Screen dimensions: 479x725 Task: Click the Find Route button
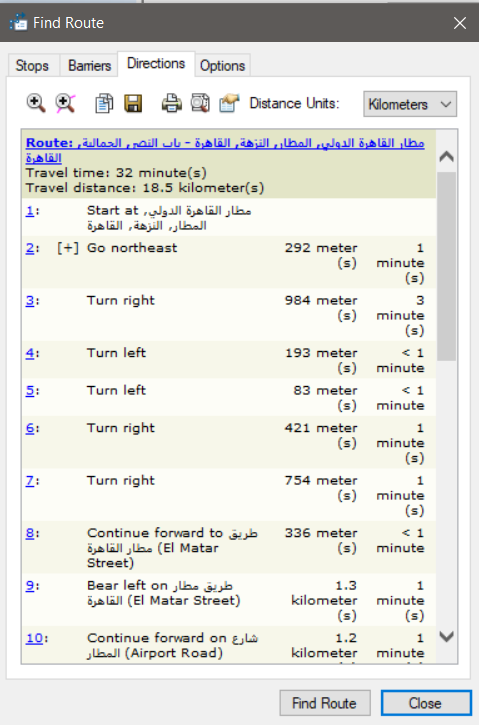pos(325,703)
